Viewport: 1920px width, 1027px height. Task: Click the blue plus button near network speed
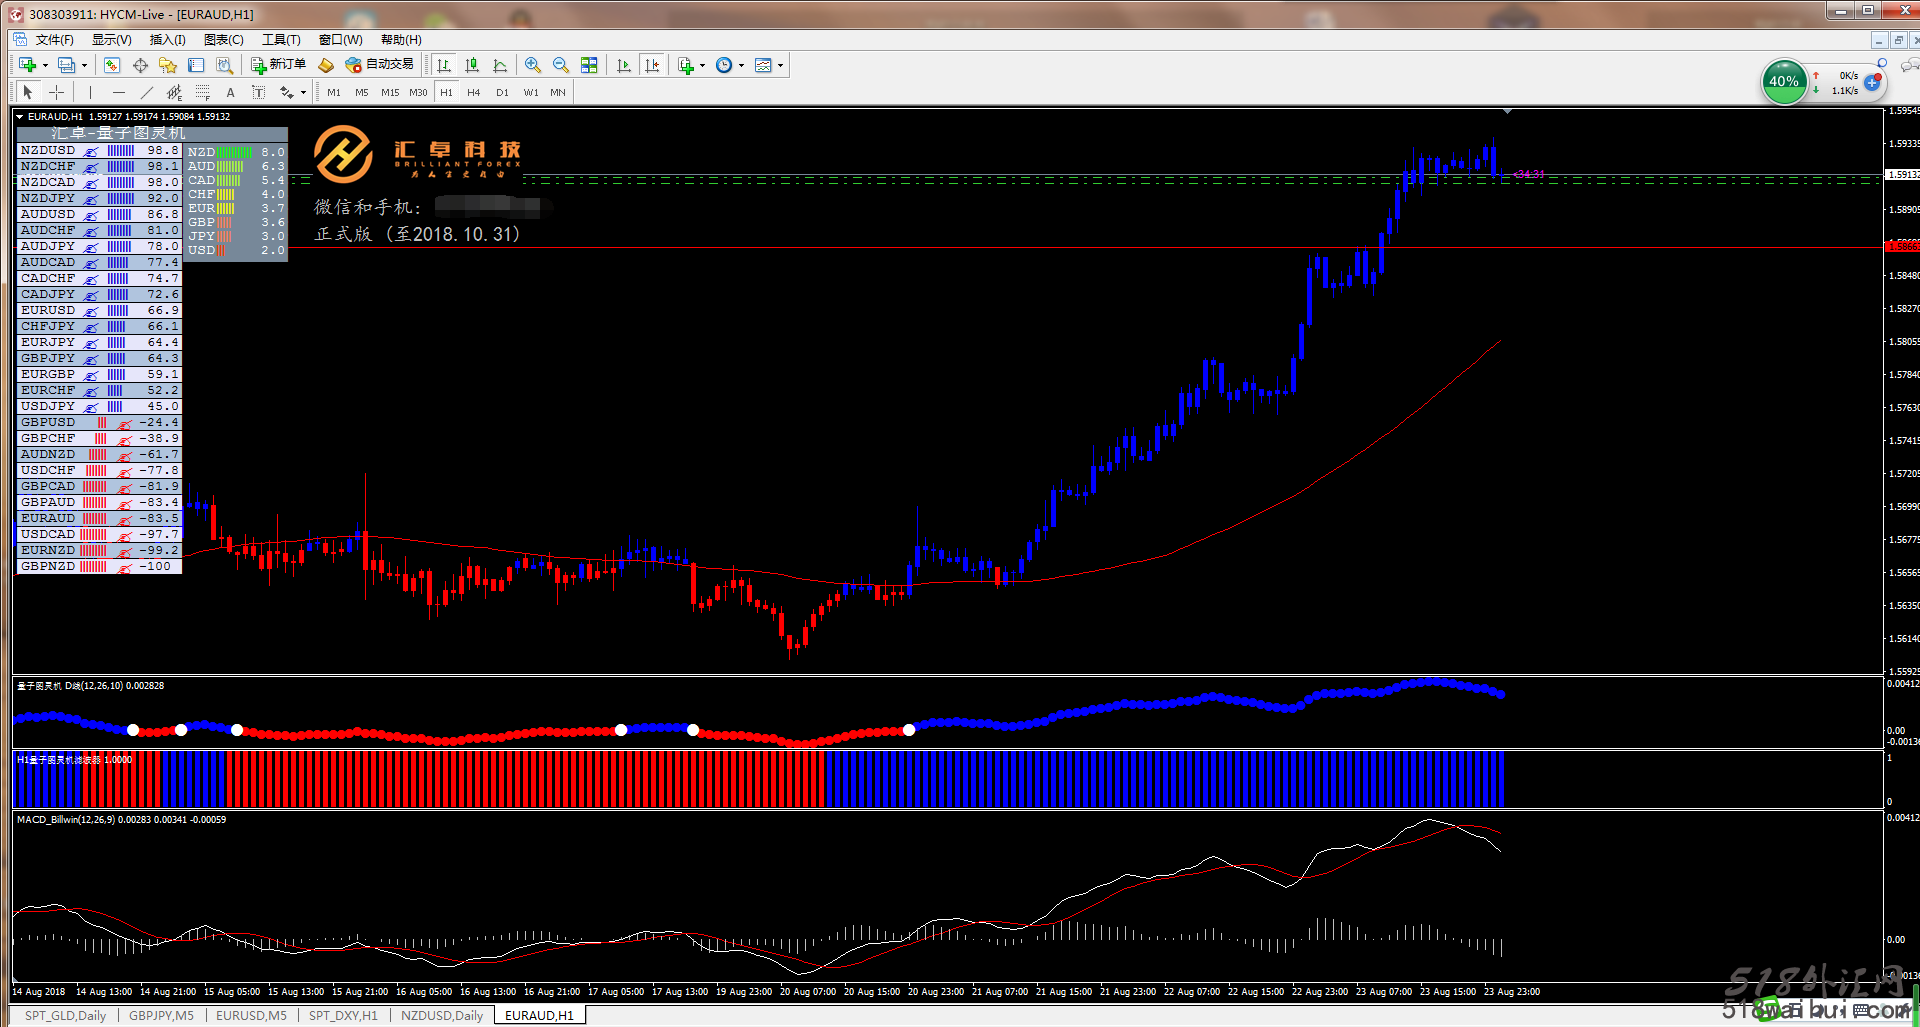(x=1872, y=82)
